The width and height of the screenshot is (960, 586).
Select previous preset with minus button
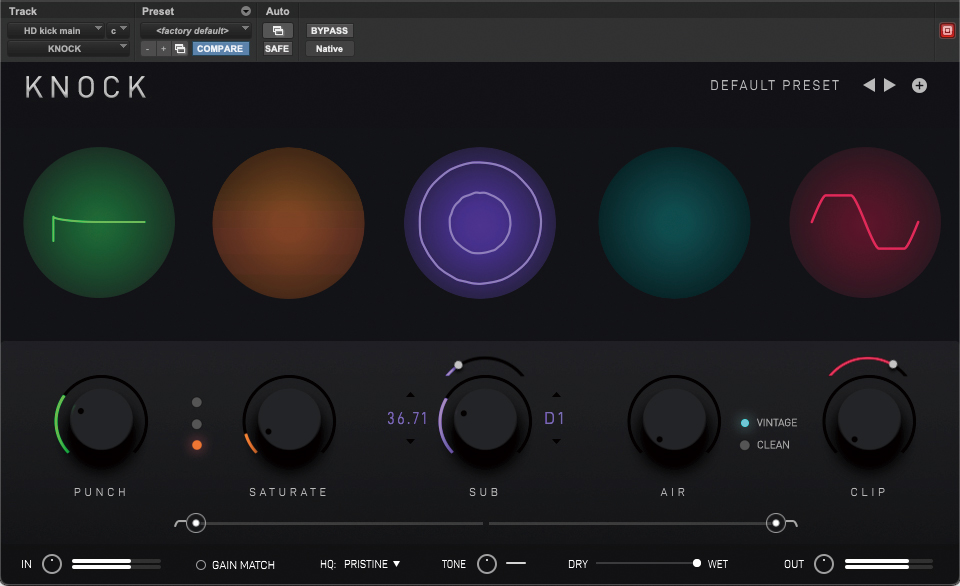[148, 48]
